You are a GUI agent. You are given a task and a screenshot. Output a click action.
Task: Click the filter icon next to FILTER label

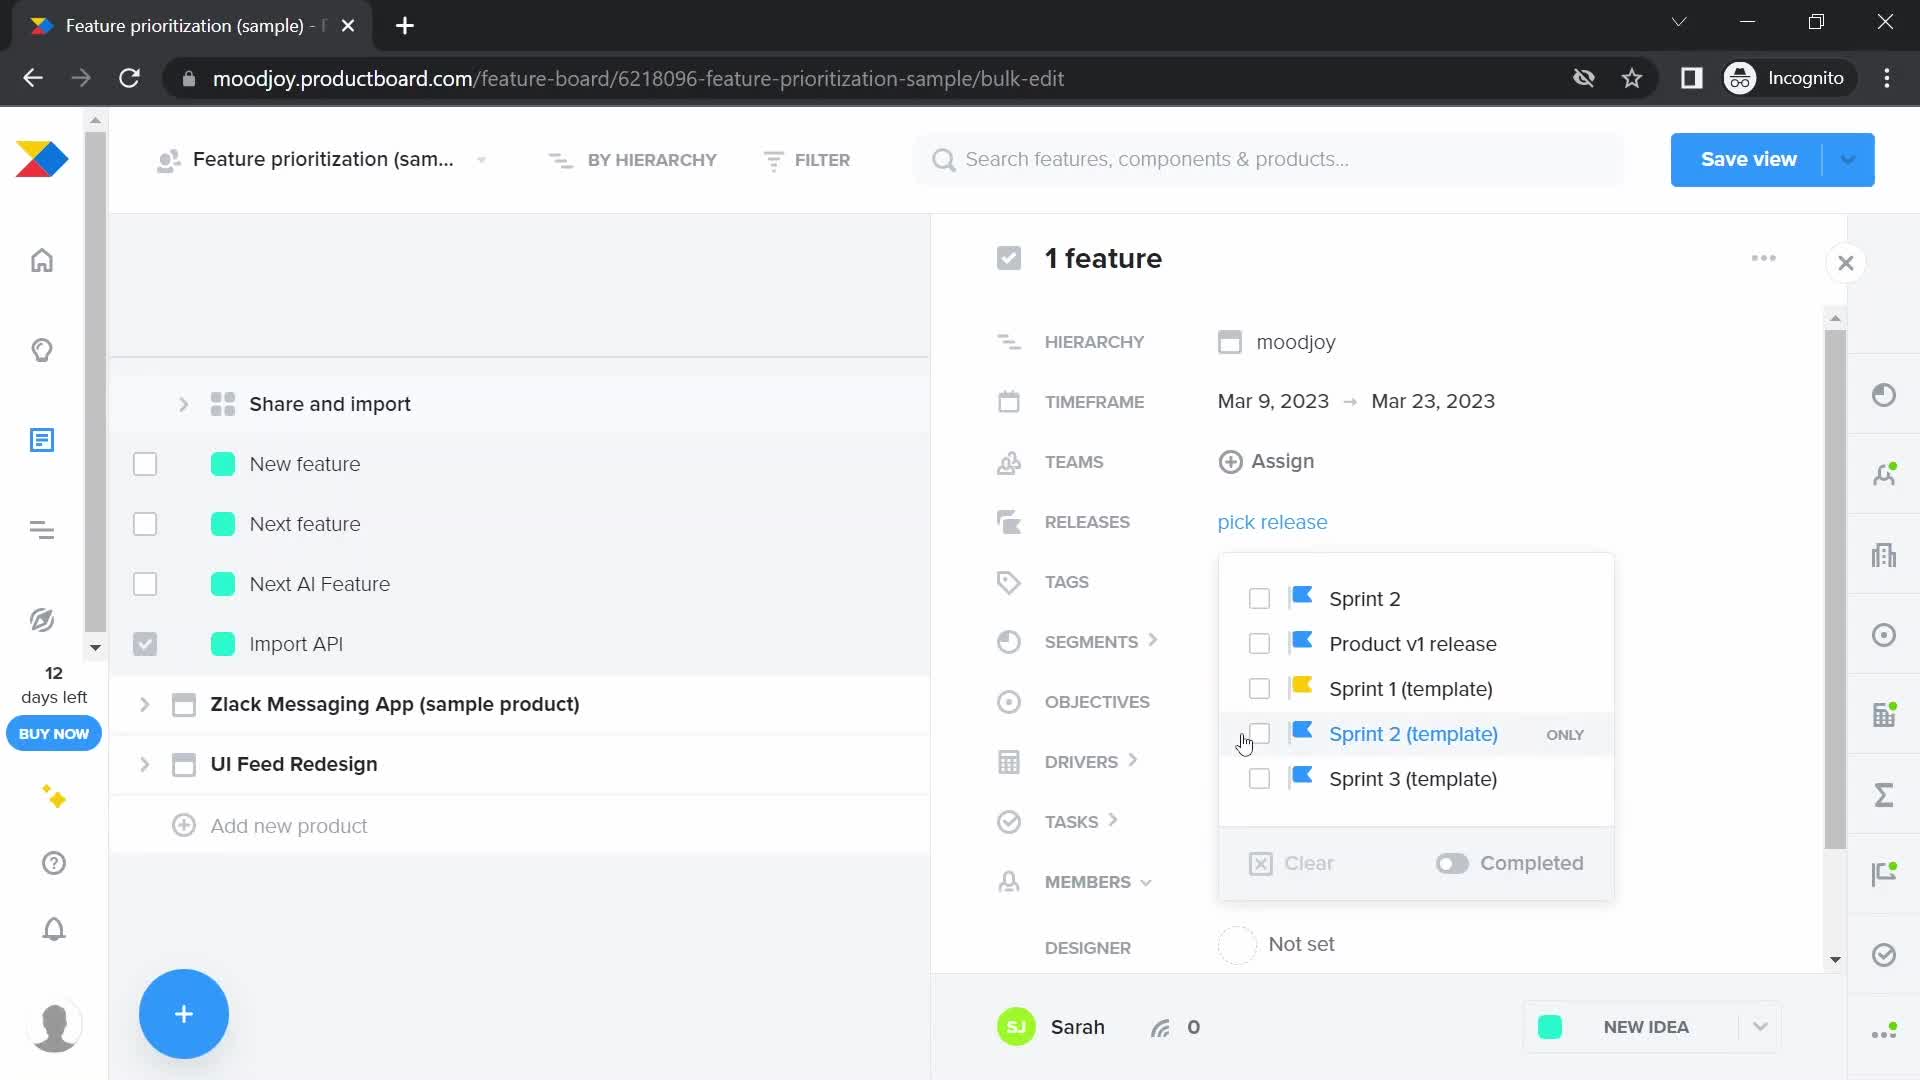[x=771, y=160]
